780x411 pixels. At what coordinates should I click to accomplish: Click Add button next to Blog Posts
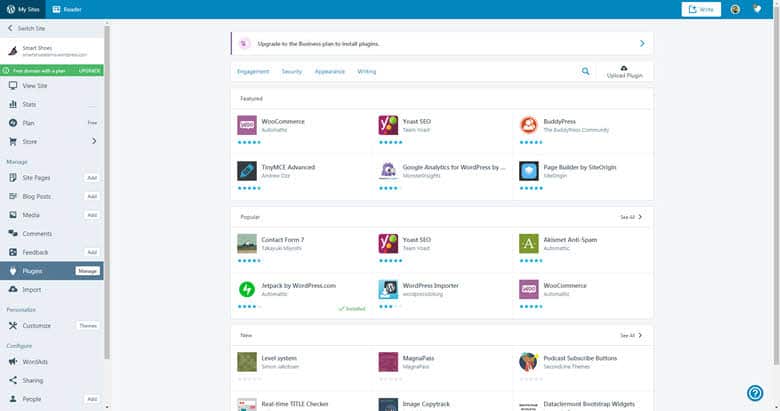click(x=92, y=197)
